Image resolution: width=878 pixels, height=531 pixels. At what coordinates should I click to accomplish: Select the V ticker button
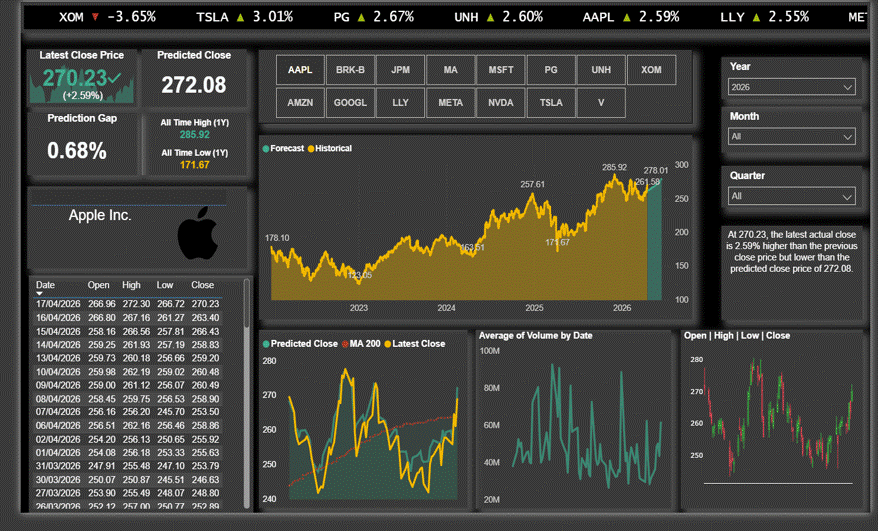click(601, 103)
